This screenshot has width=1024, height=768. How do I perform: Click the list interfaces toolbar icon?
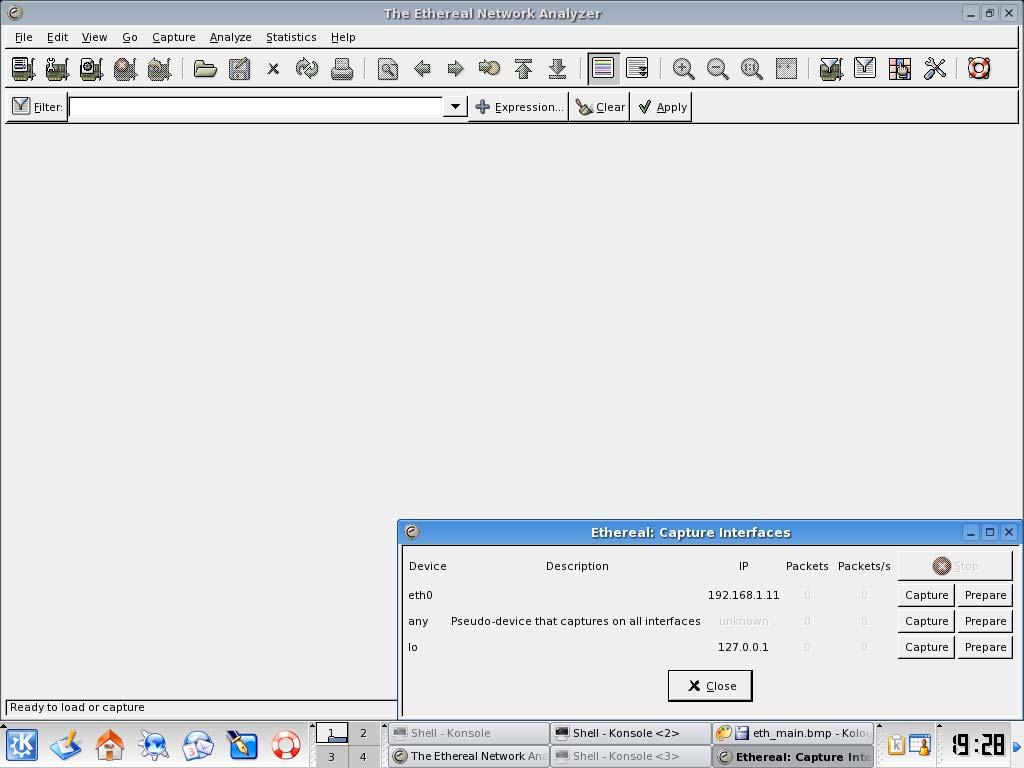tap(24, 69)
